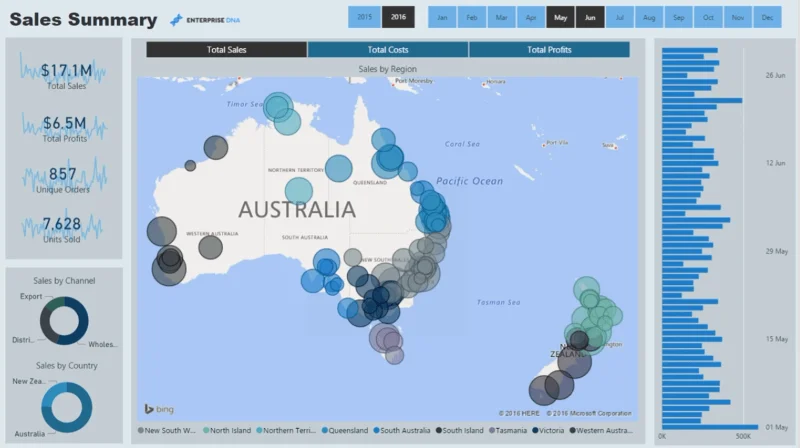Click the Tasmania legend entry
This screenshot has width=800, height=448.
[x=508, y=430]
